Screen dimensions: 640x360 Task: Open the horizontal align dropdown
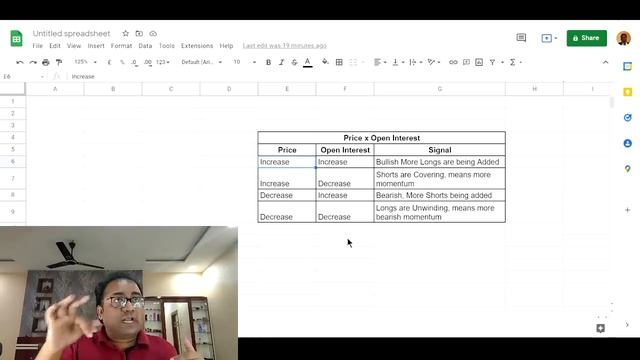click(380, 62)
